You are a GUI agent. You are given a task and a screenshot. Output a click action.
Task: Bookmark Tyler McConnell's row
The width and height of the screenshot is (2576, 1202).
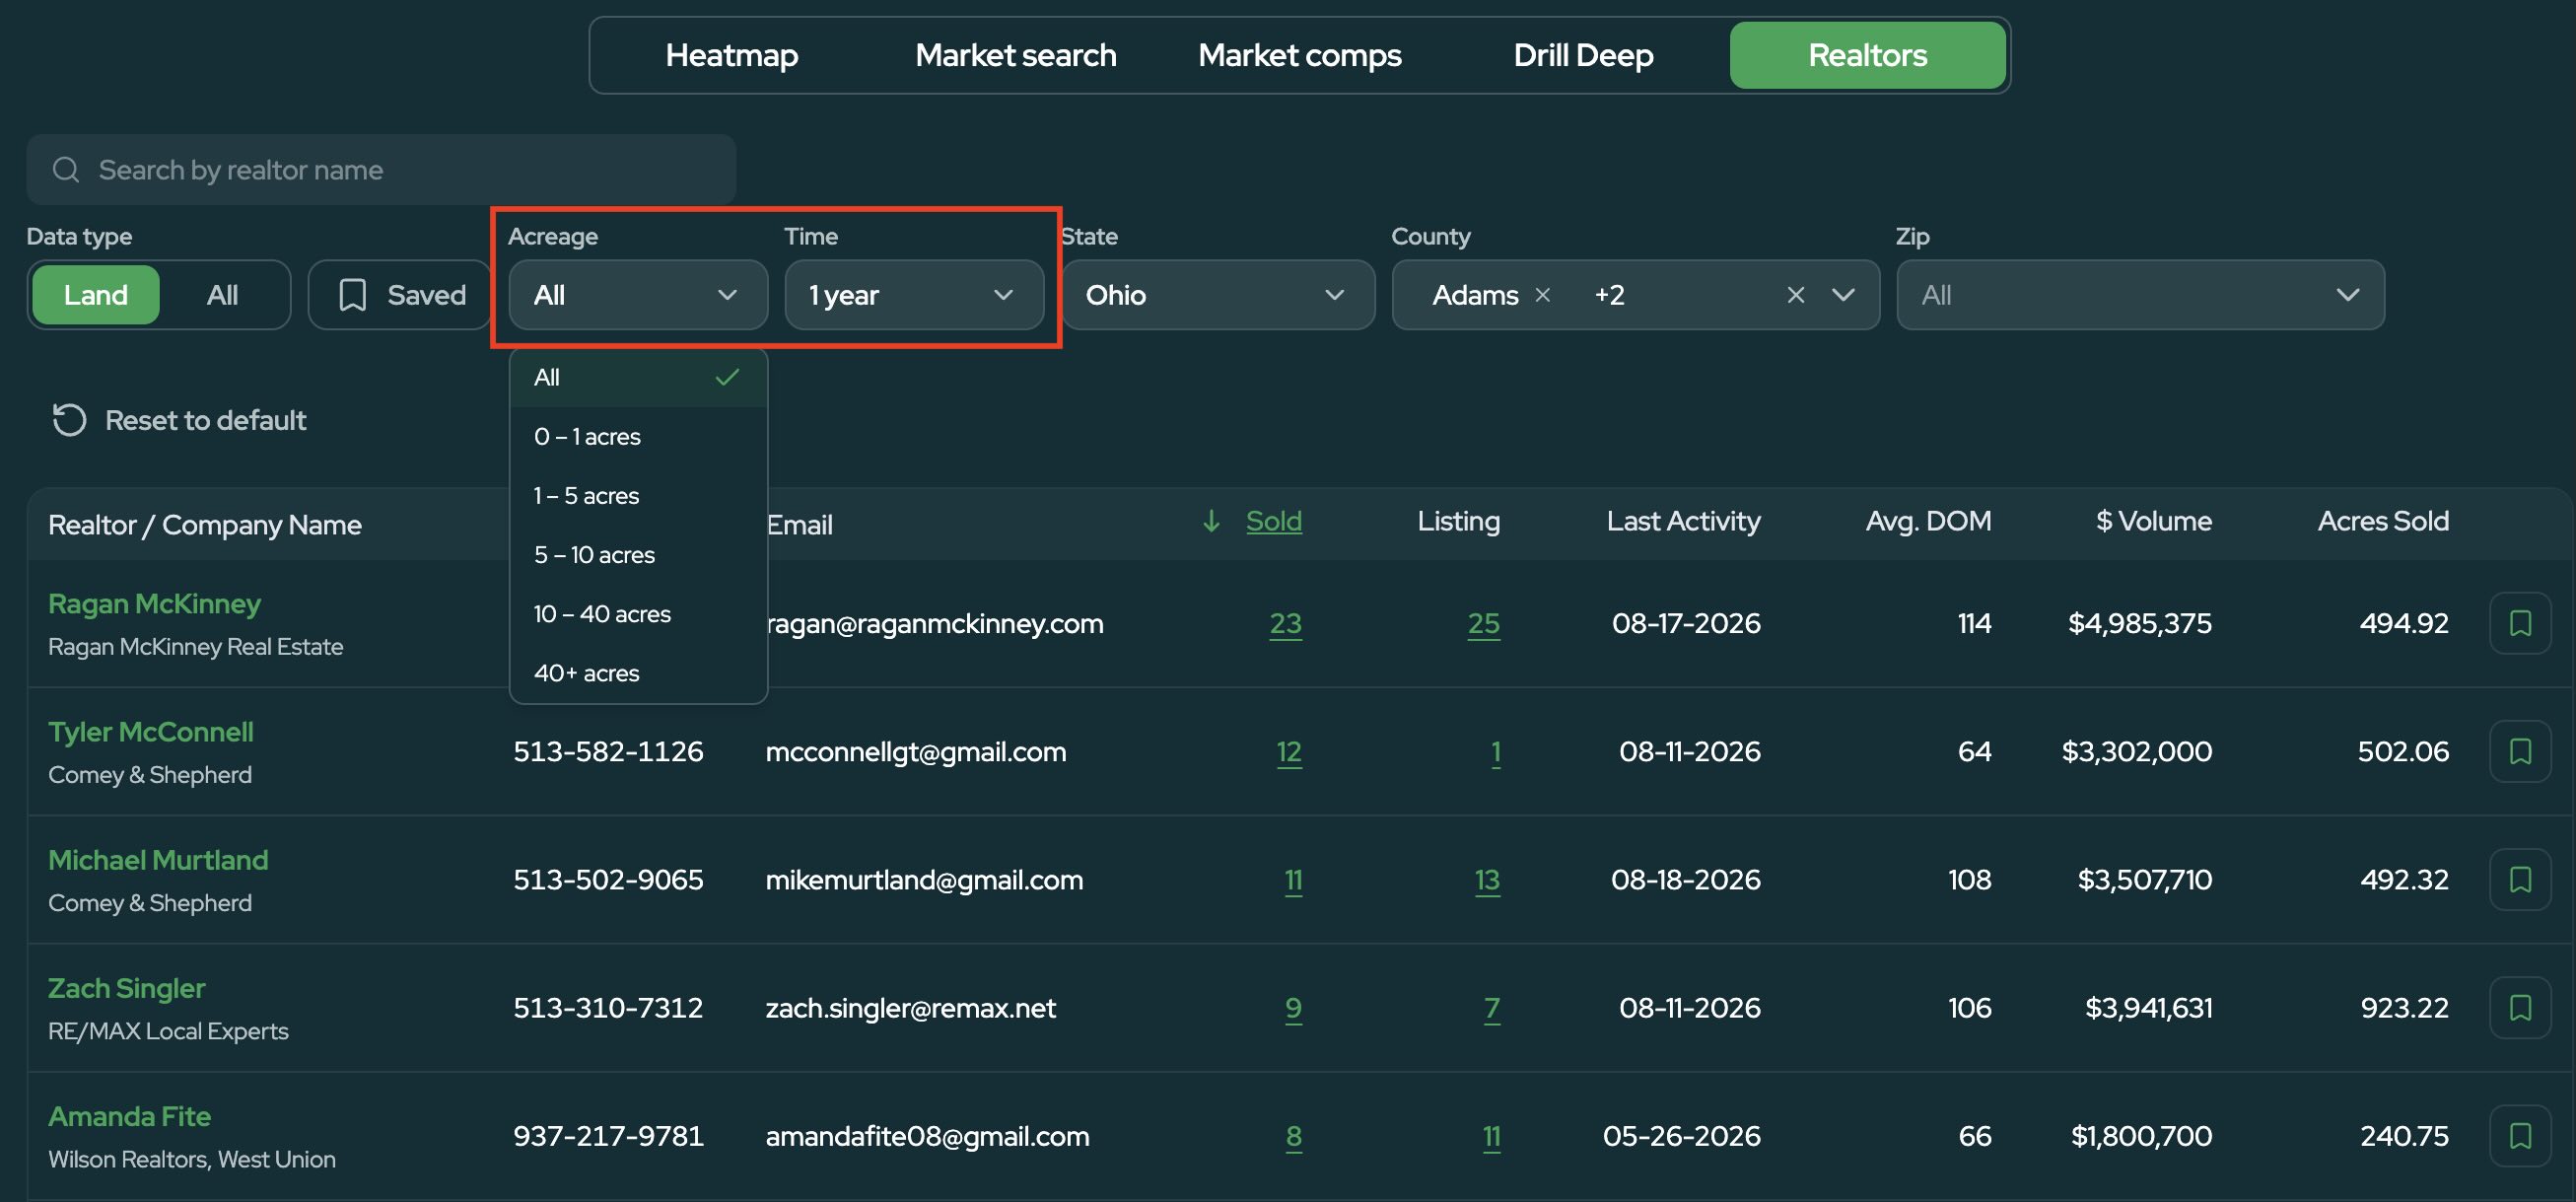pos(2520,751)
